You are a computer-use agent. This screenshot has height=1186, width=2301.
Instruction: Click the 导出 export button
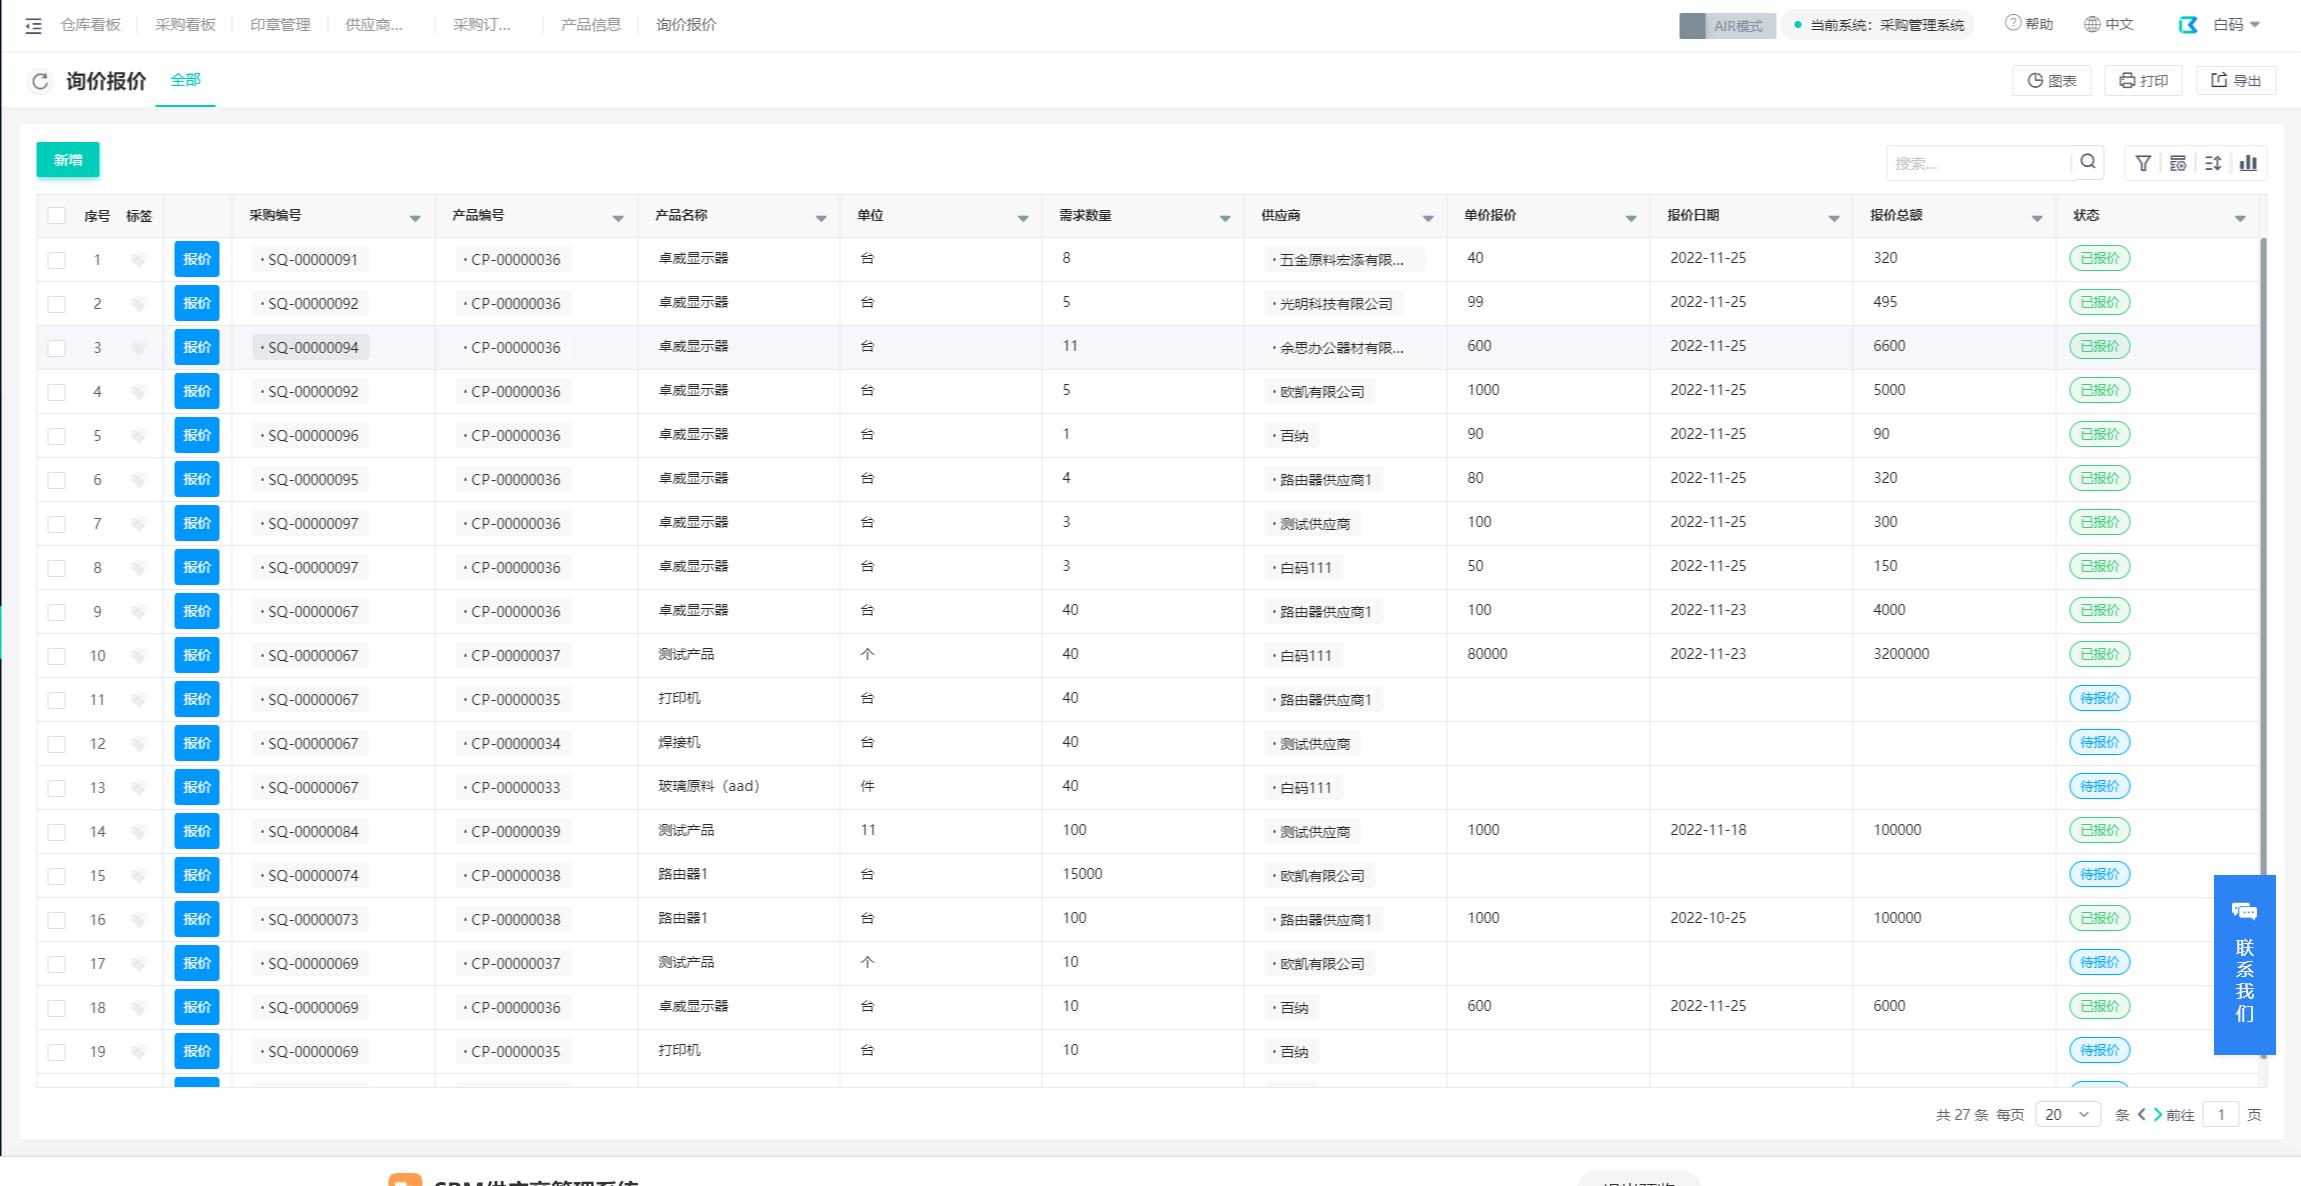pos(2236,81)
